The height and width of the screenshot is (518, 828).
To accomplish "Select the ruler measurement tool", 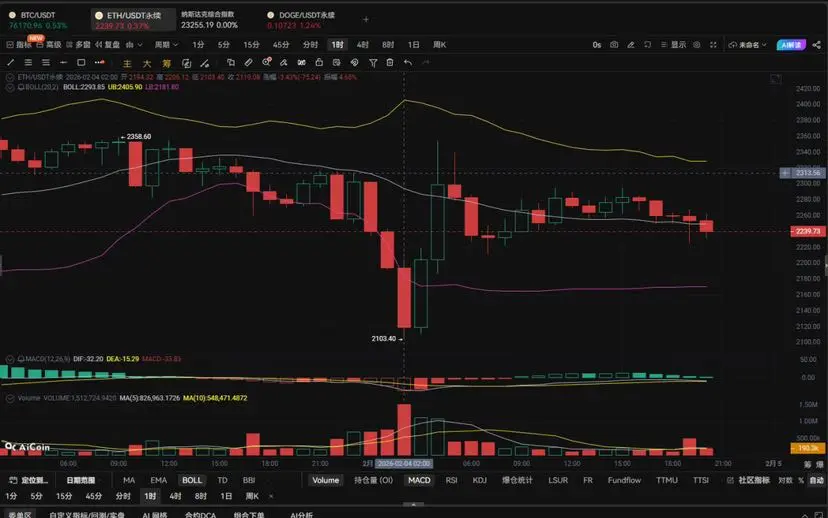I will click(x=248, y=62).
